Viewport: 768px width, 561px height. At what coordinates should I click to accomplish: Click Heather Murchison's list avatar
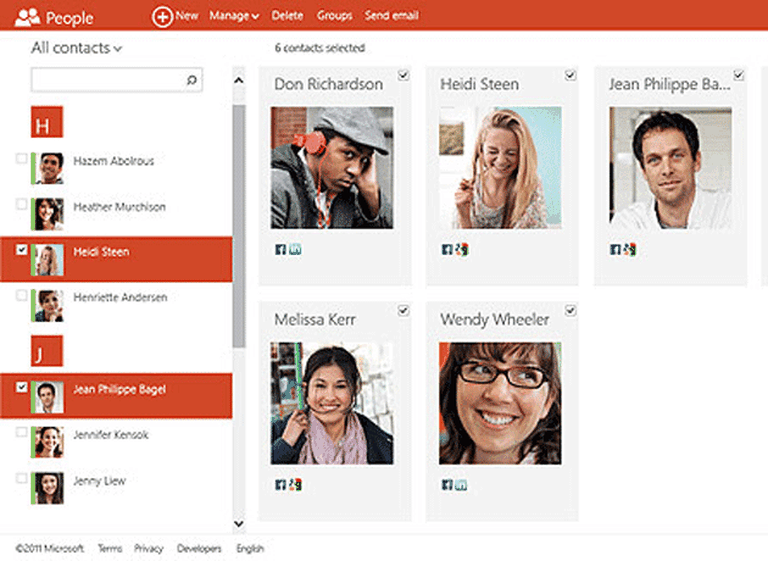pos(49,214)
